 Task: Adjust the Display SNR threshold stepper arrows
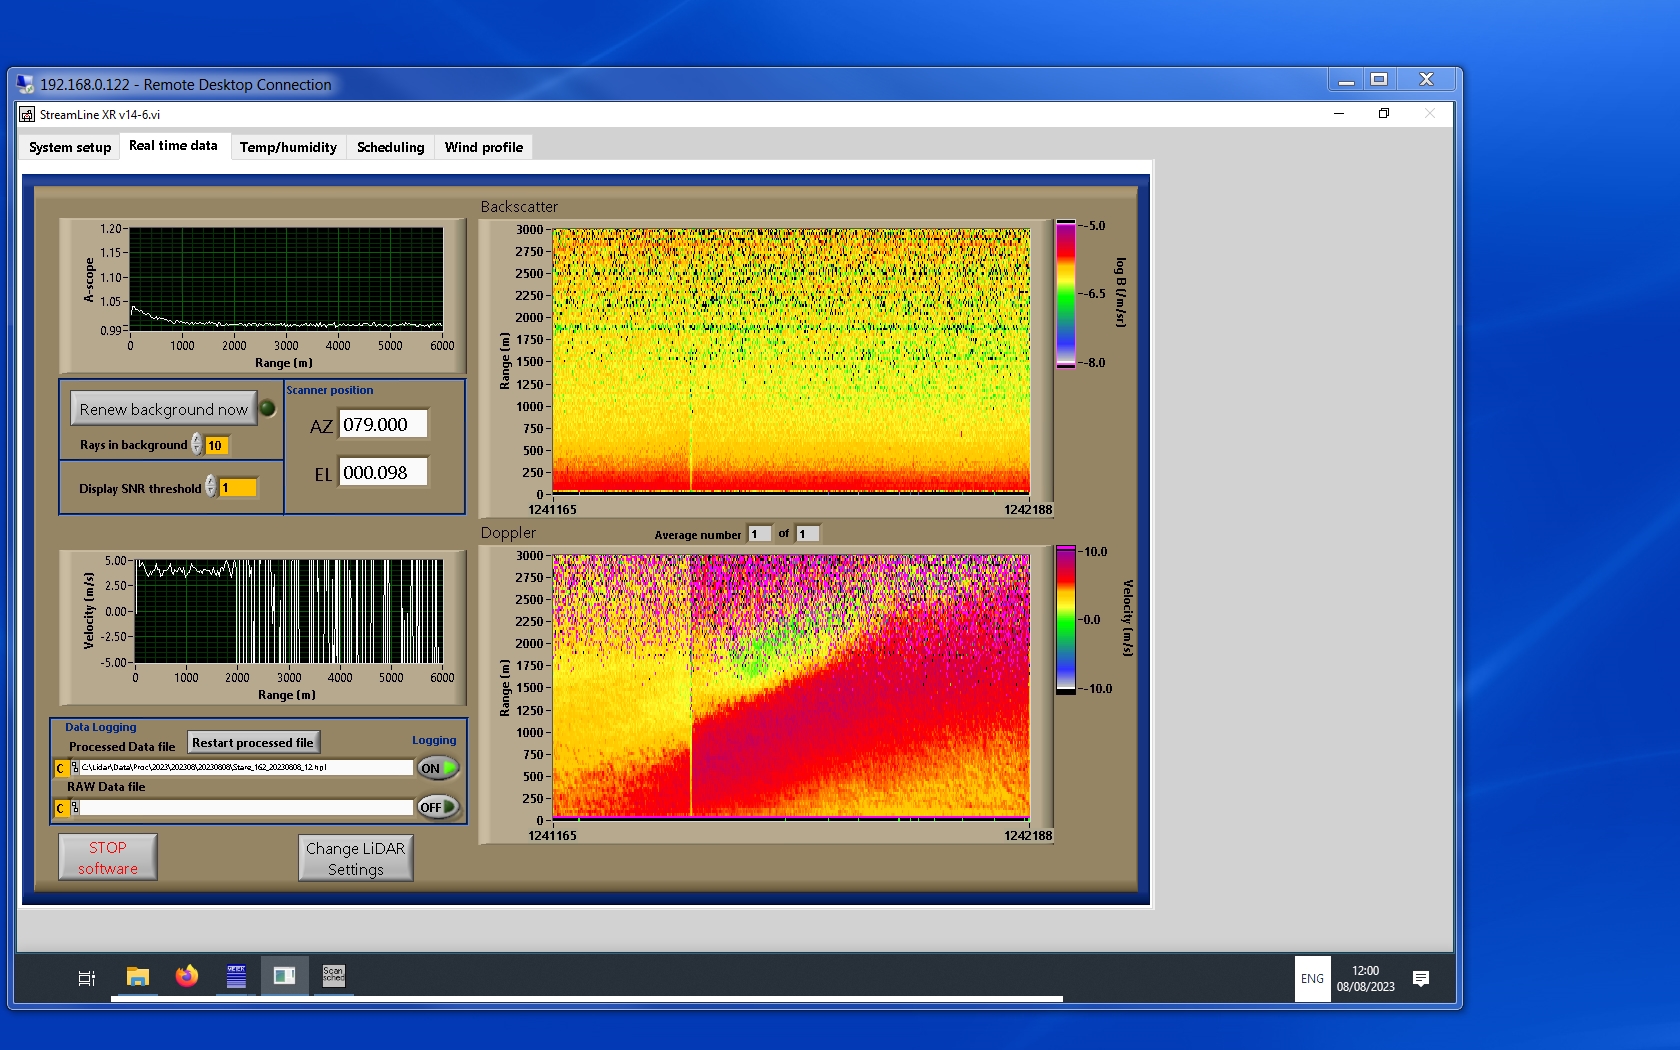(211, 487)
